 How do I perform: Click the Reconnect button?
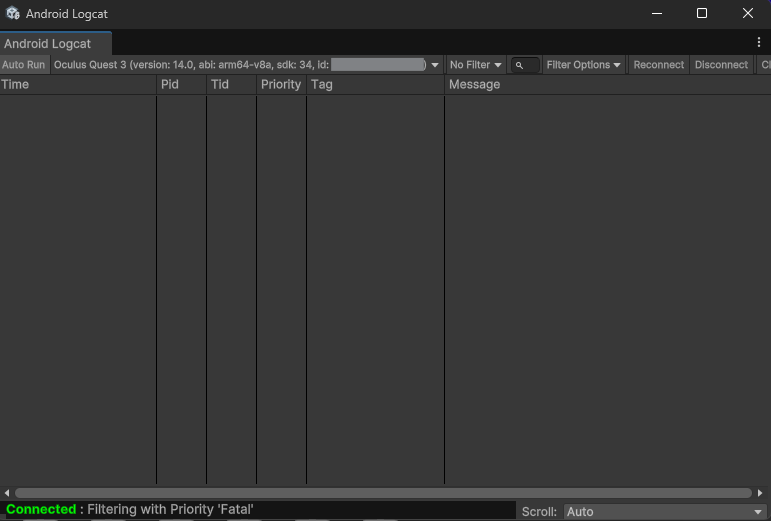point(659,65)
